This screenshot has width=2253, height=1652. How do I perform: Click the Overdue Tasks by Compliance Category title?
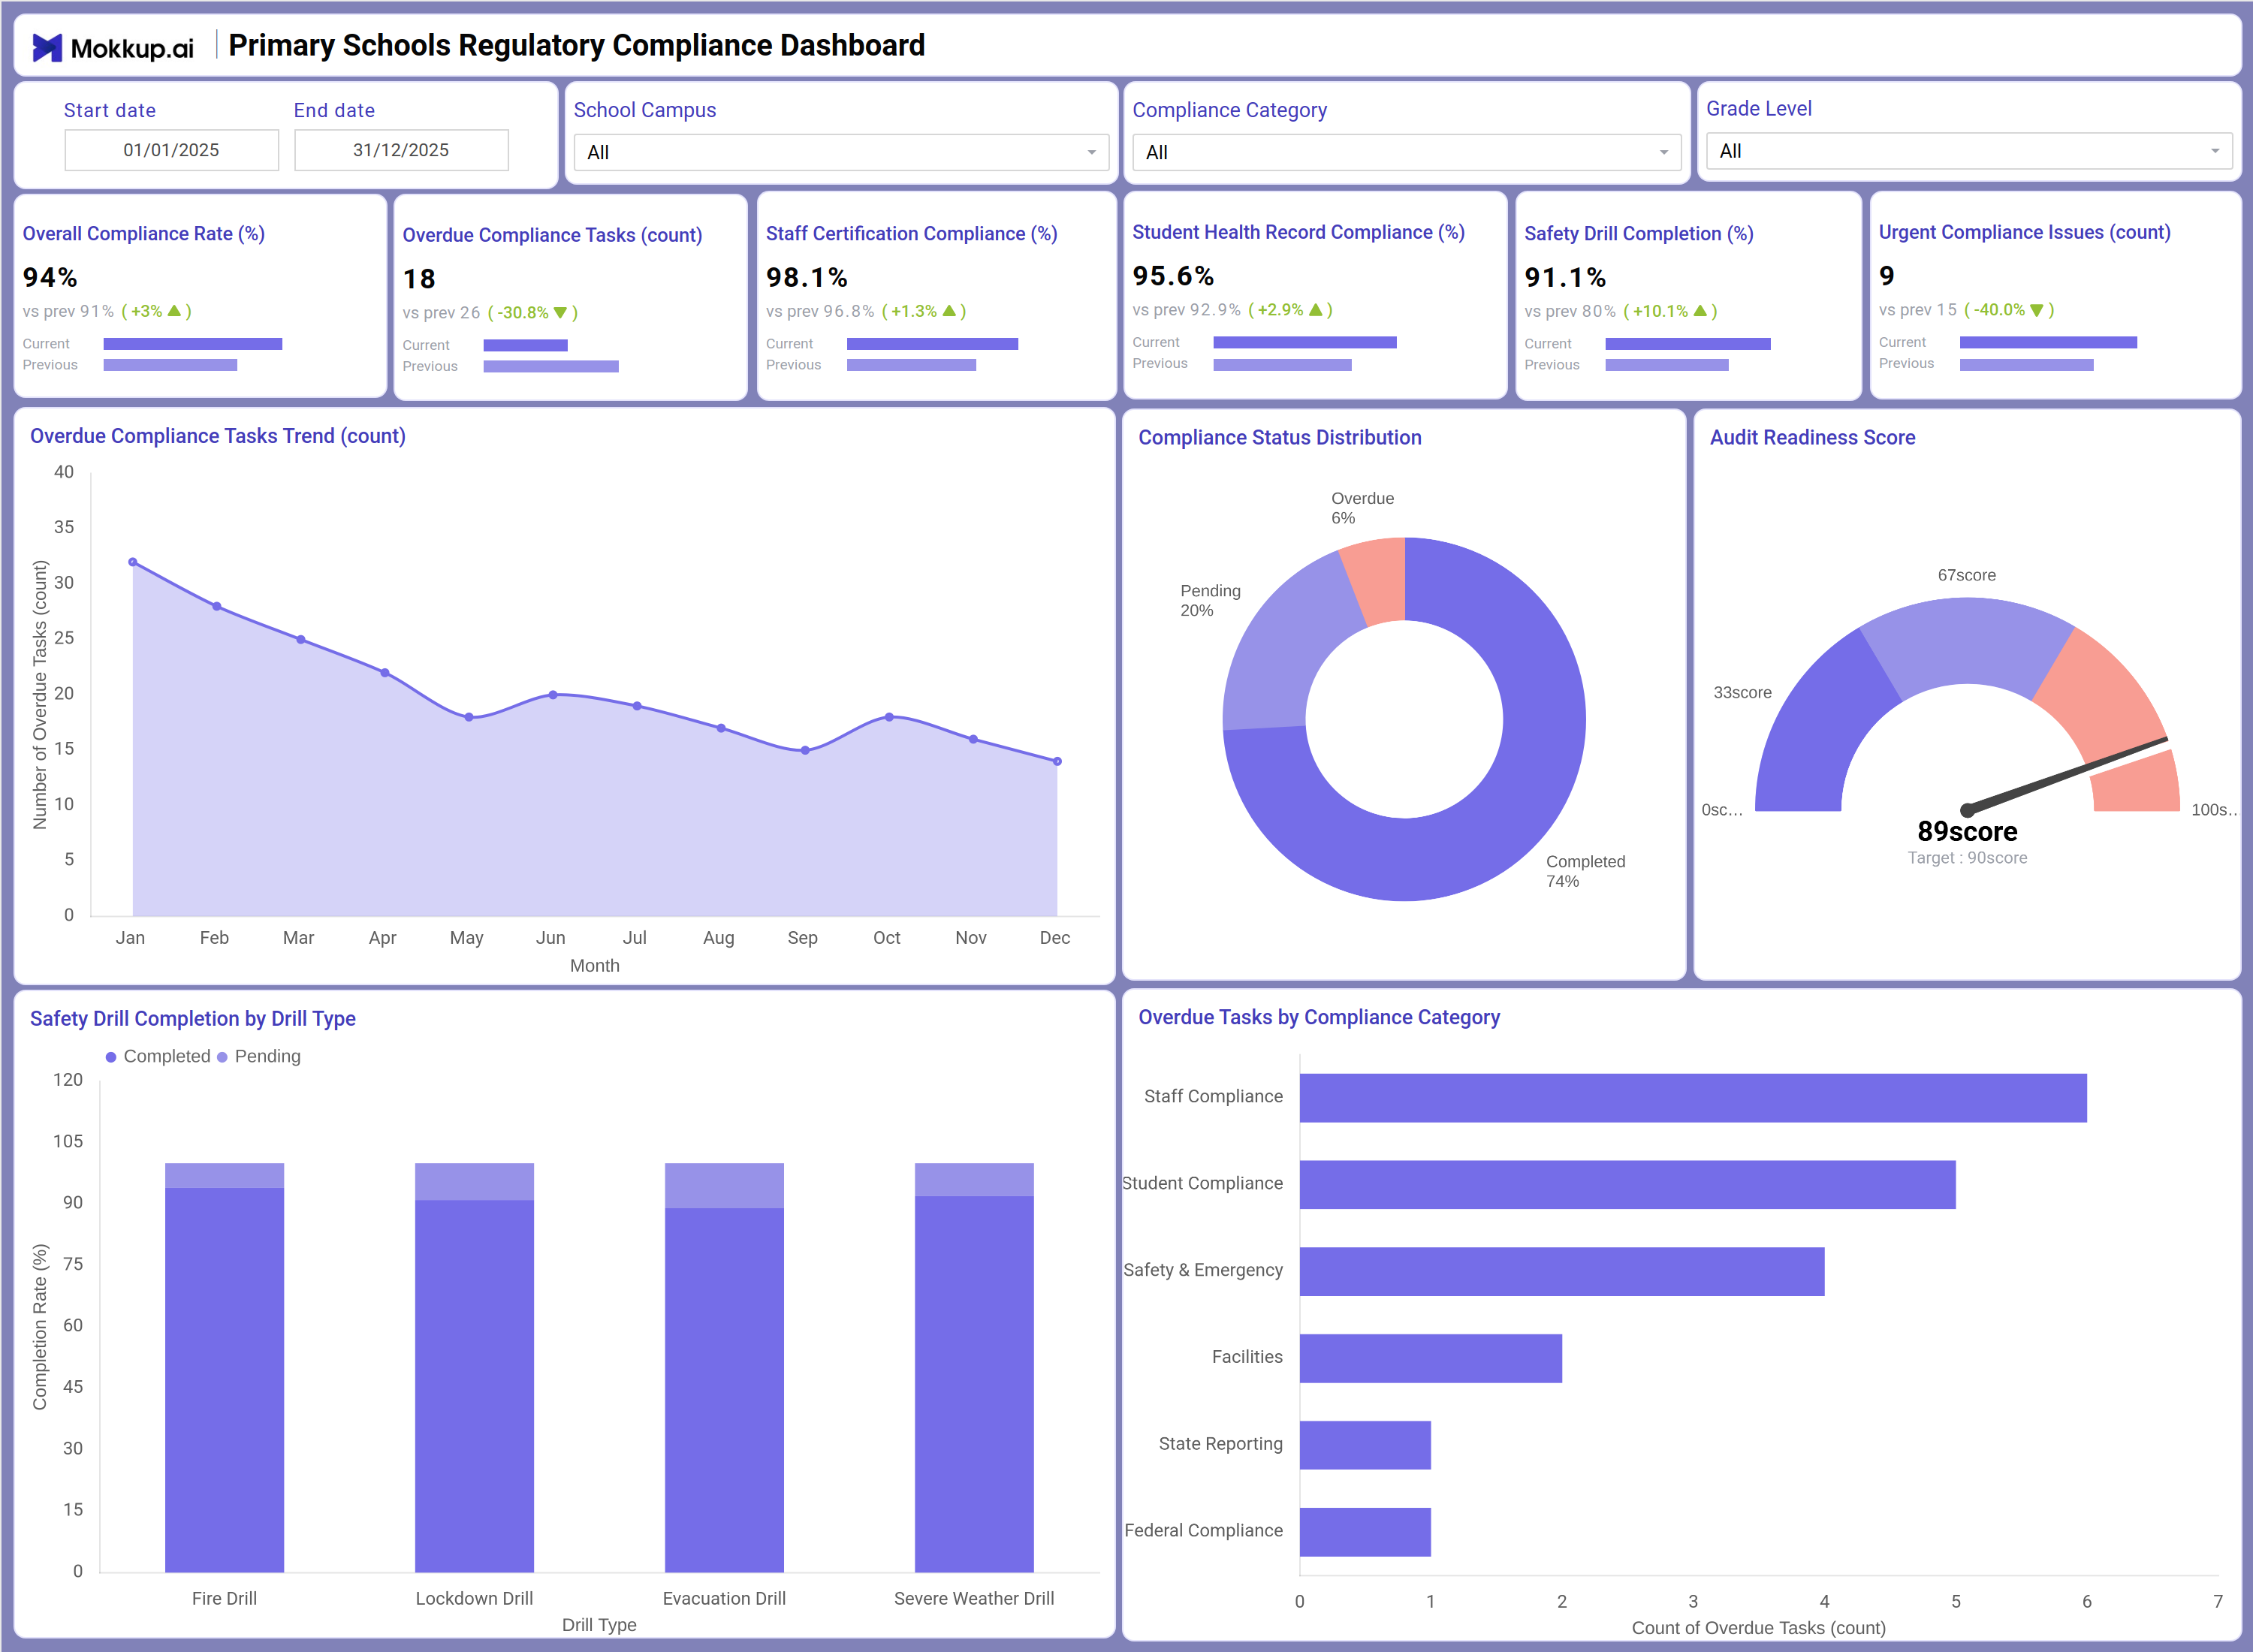click(1319, 1017)
